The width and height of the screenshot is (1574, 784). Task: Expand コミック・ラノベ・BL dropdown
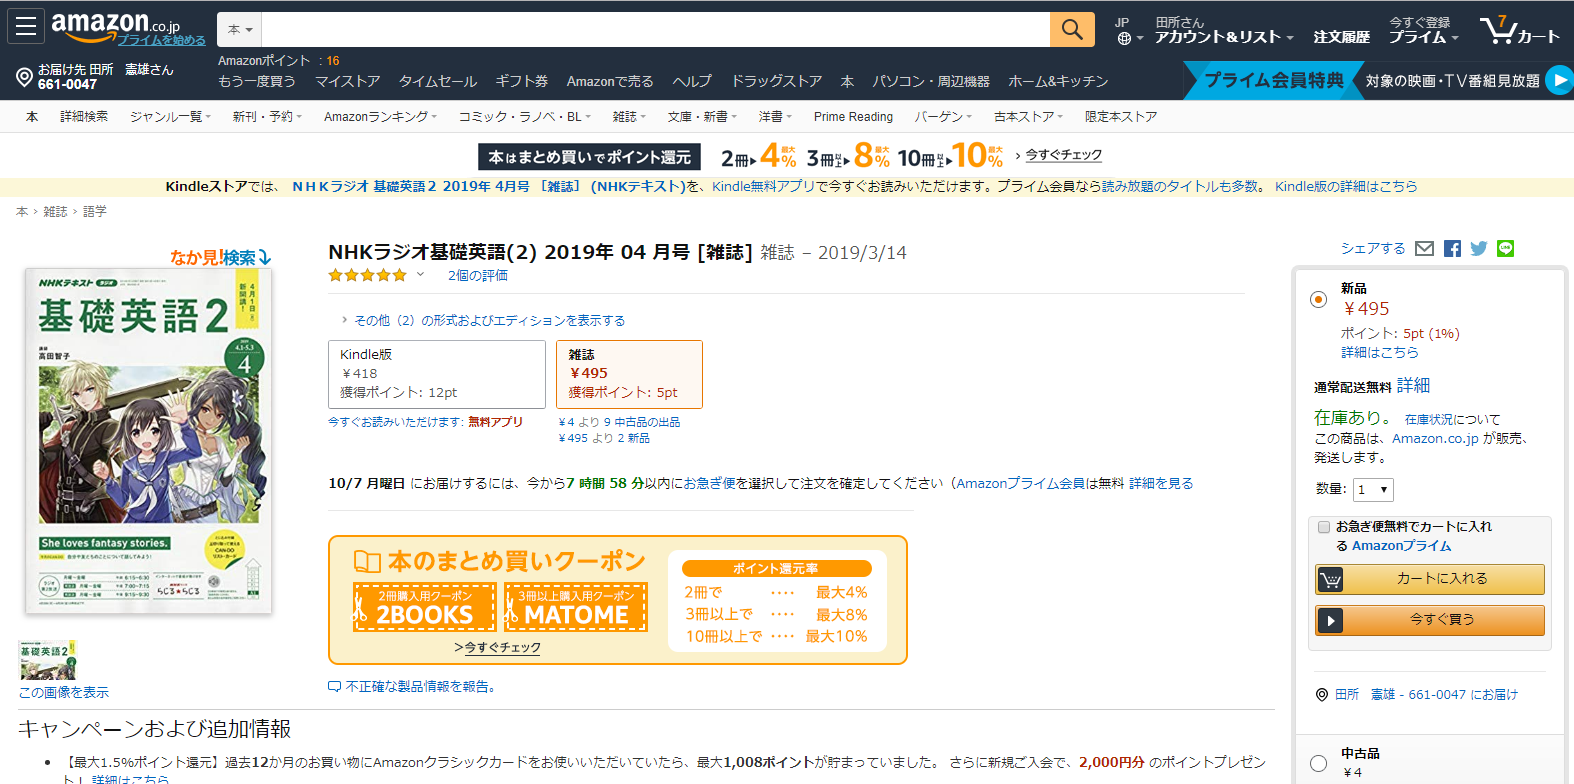524,117
